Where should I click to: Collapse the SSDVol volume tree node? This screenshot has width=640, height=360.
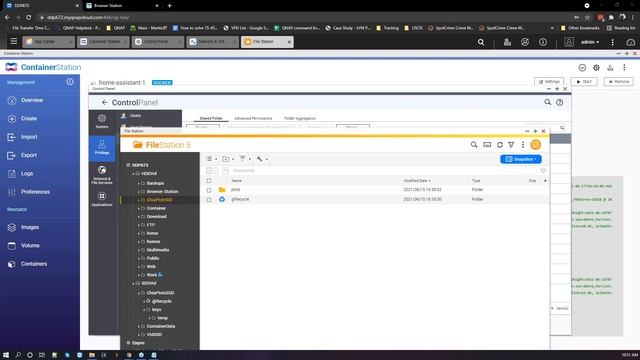133,283
